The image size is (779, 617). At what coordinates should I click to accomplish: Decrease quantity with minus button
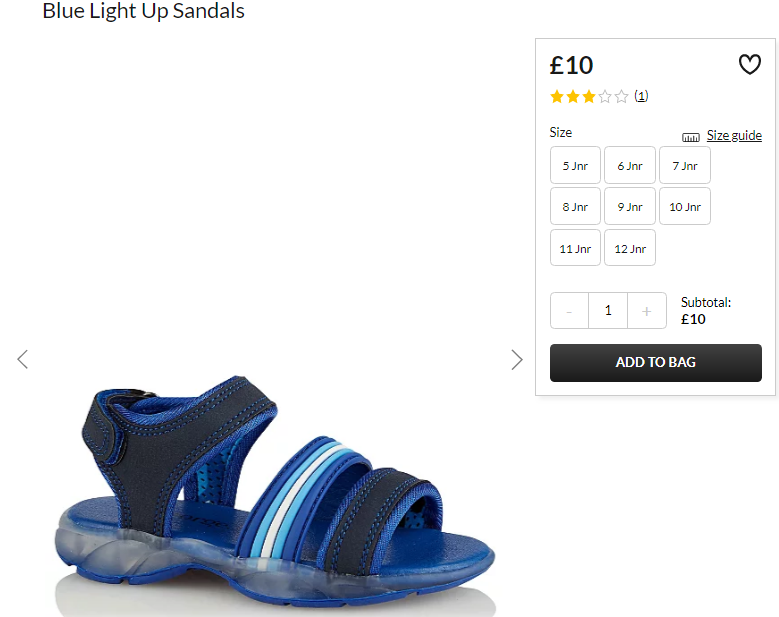pos(569,311)
